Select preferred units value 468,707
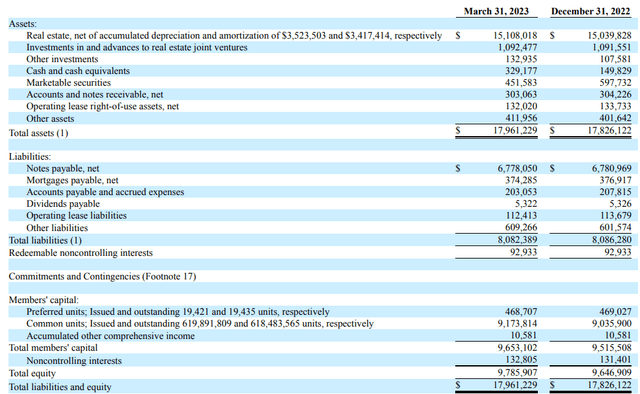Image resolution: width=640 pixels, height=394 pixels. pyautogui.click(x=521, y=312)
